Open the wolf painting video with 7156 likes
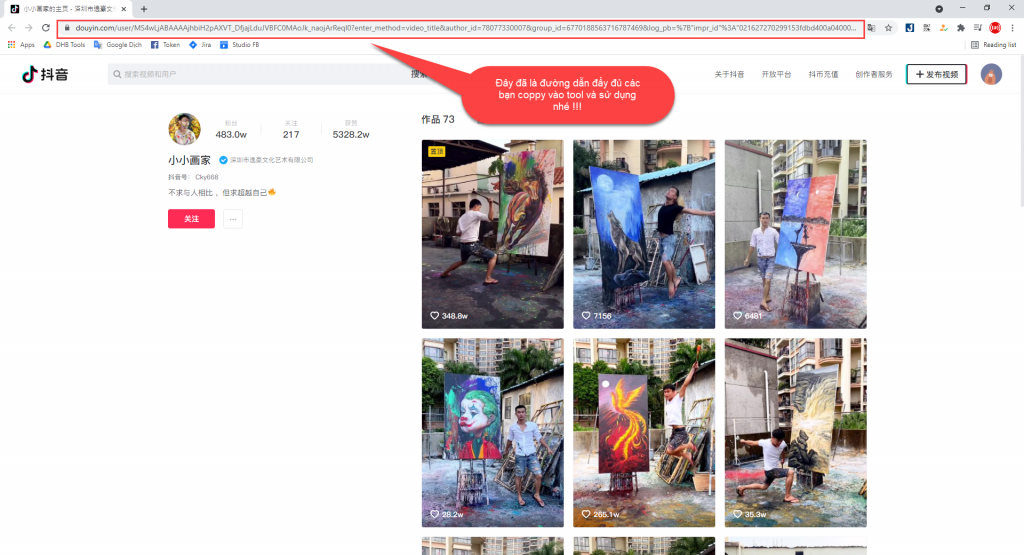Image resolution: width=1024 pixels, height=555 pixels. (x=644, y=234)
